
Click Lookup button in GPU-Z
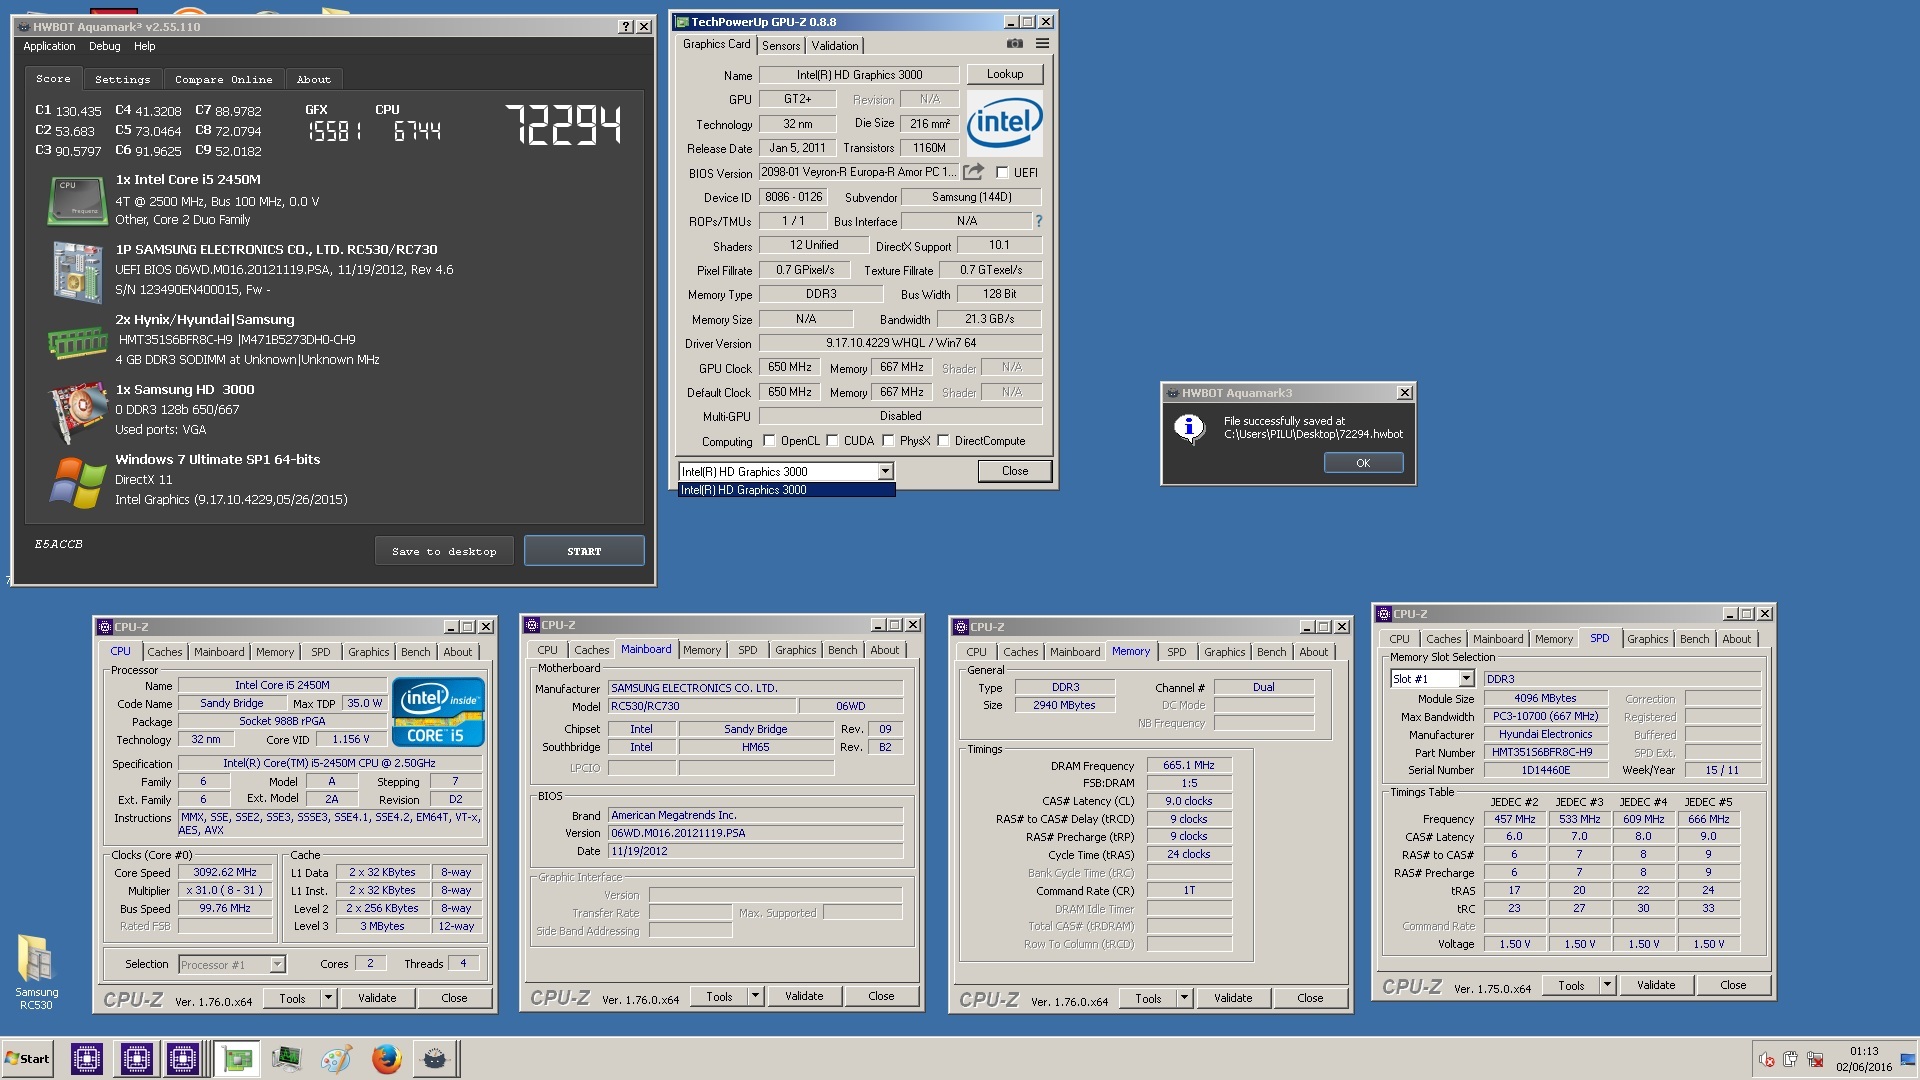(1004, 74)
